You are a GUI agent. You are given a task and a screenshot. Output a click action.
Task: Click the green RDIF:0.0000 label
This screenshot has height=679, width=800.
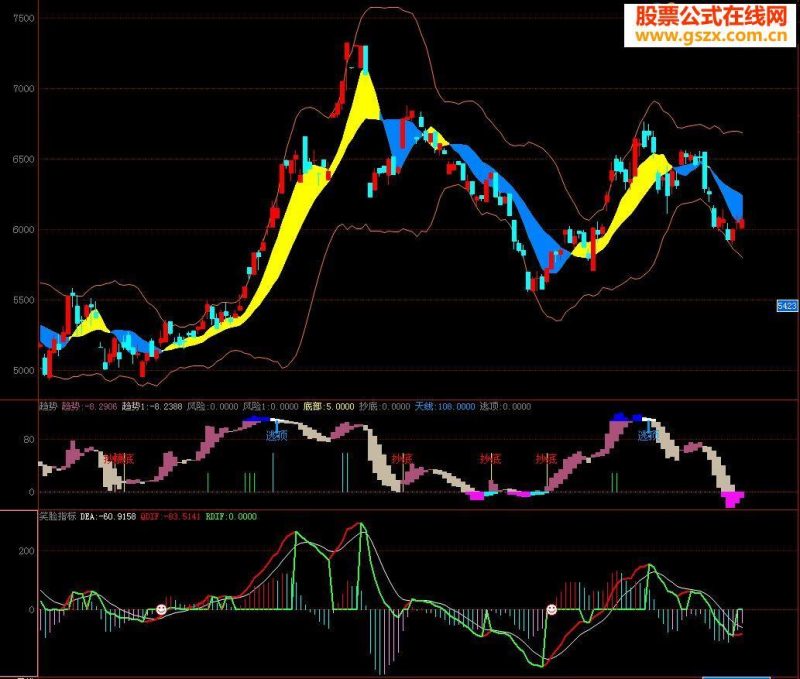point(231,516)
